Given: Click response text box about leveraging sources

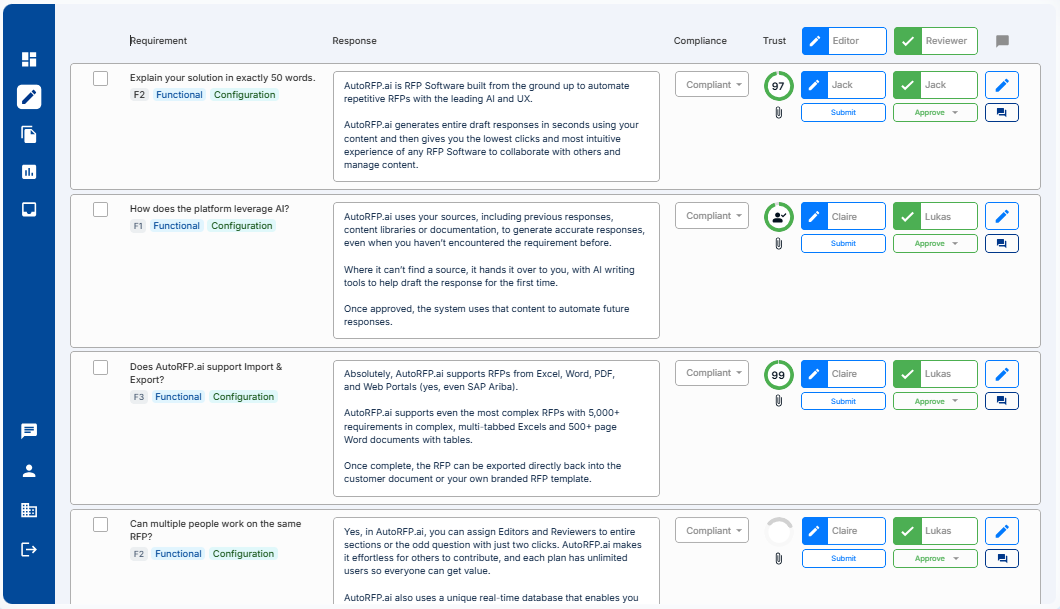Looking at the screenshot, I should click(496, 270).
